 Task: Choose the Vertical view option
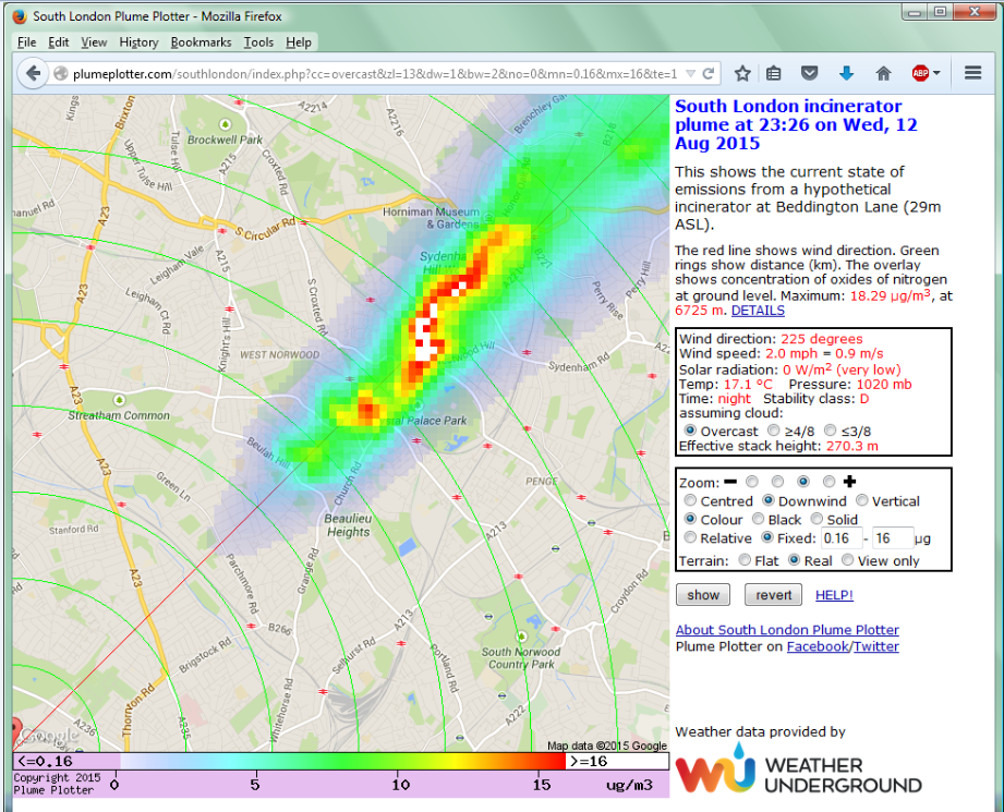point(862,500)
